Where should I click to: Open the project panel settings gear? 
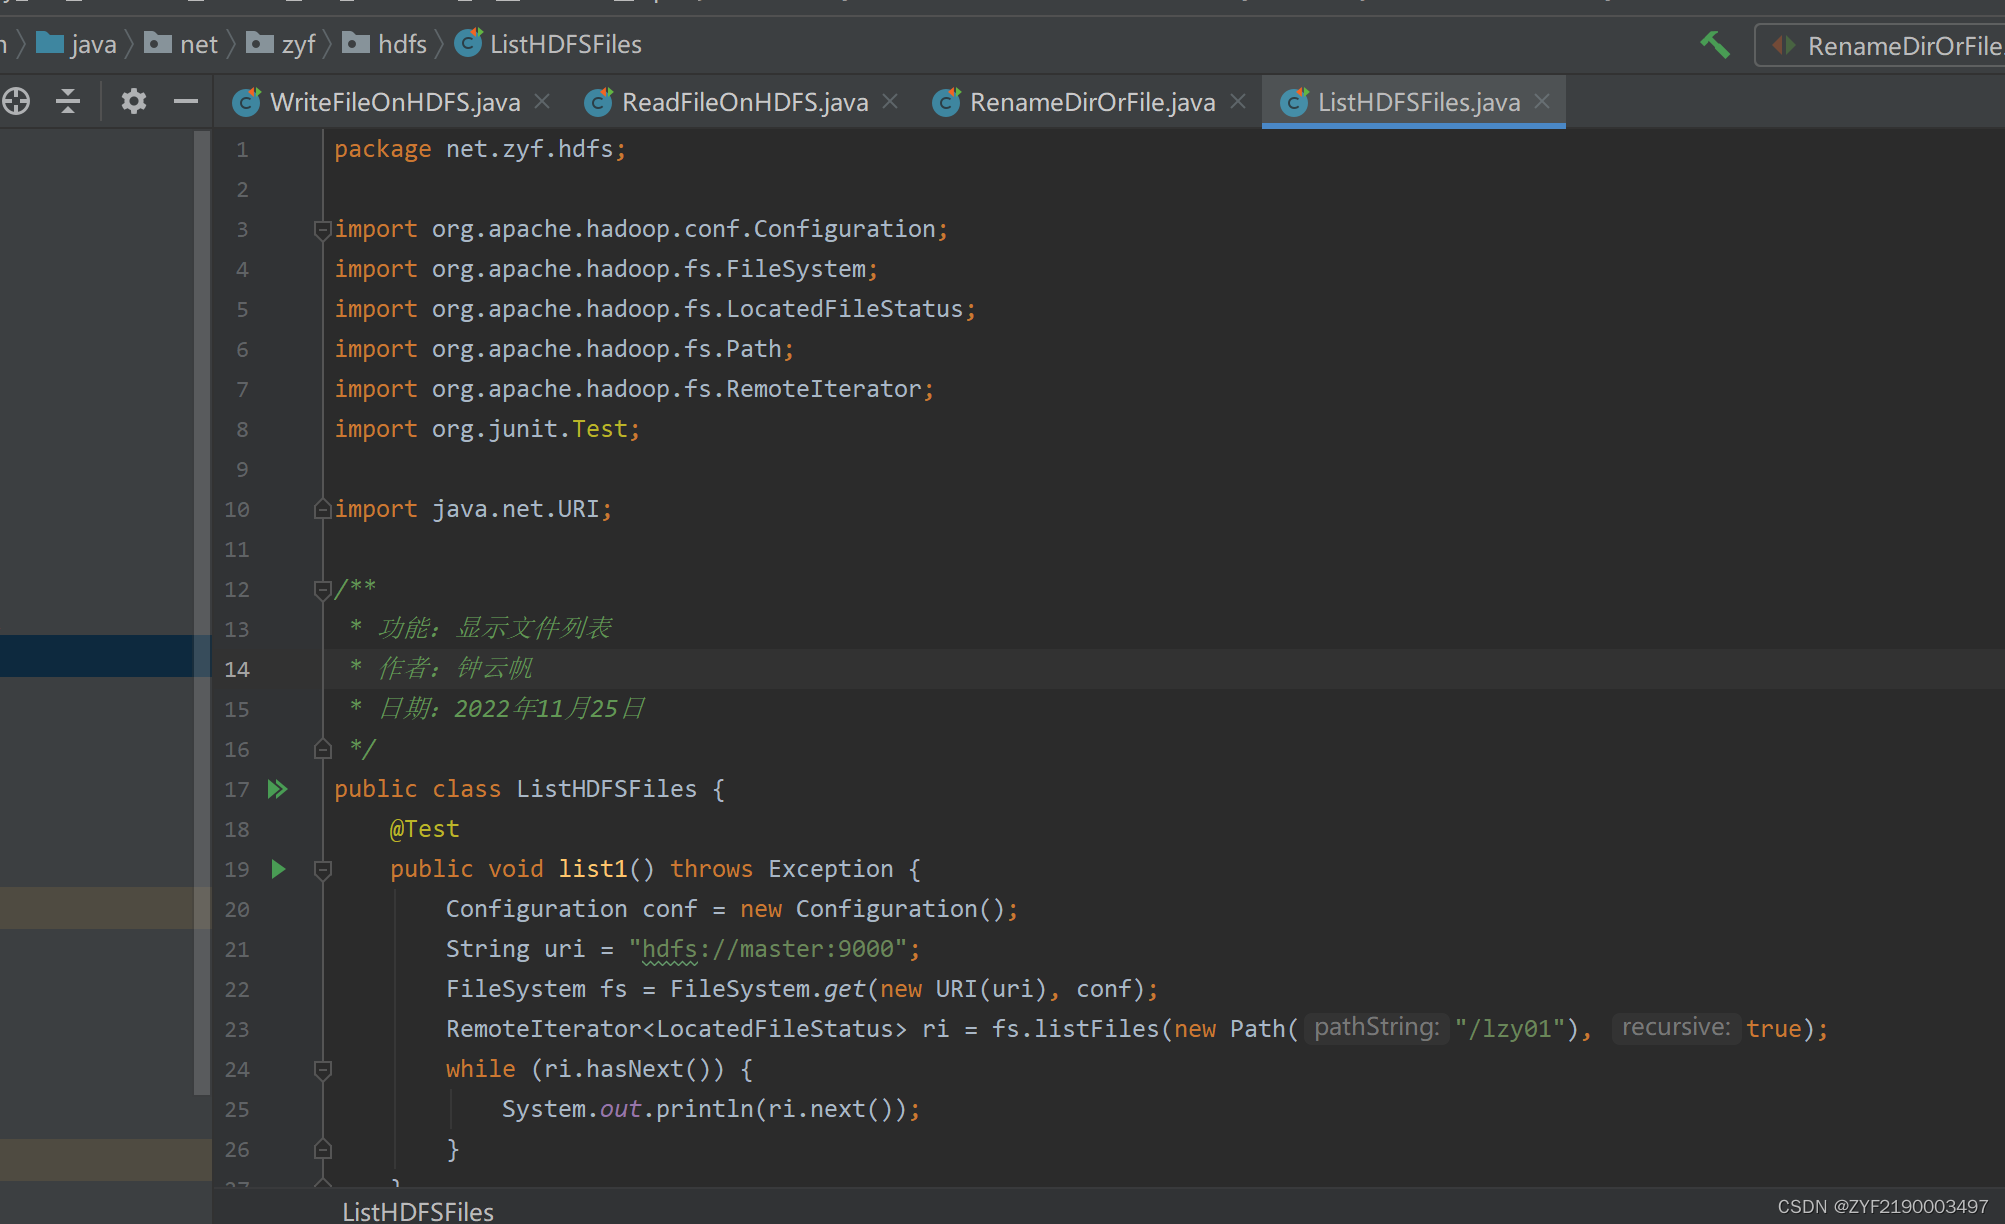coord(133,101)
